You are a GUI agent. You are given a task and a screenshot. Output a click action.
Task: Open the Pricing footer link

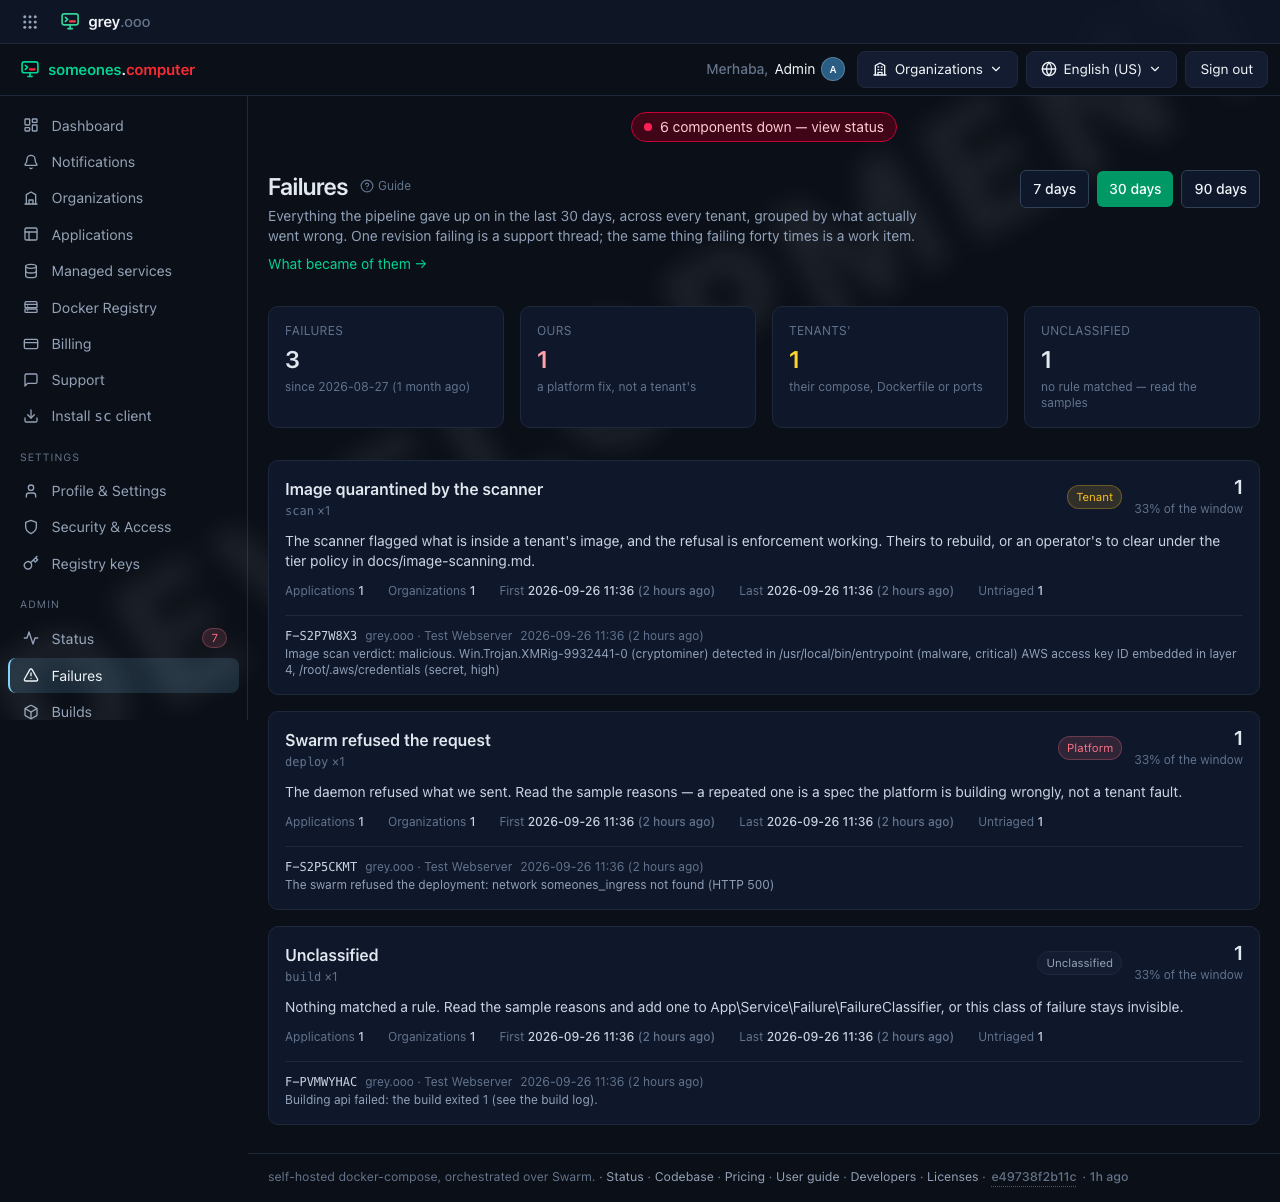point(745,1177)
